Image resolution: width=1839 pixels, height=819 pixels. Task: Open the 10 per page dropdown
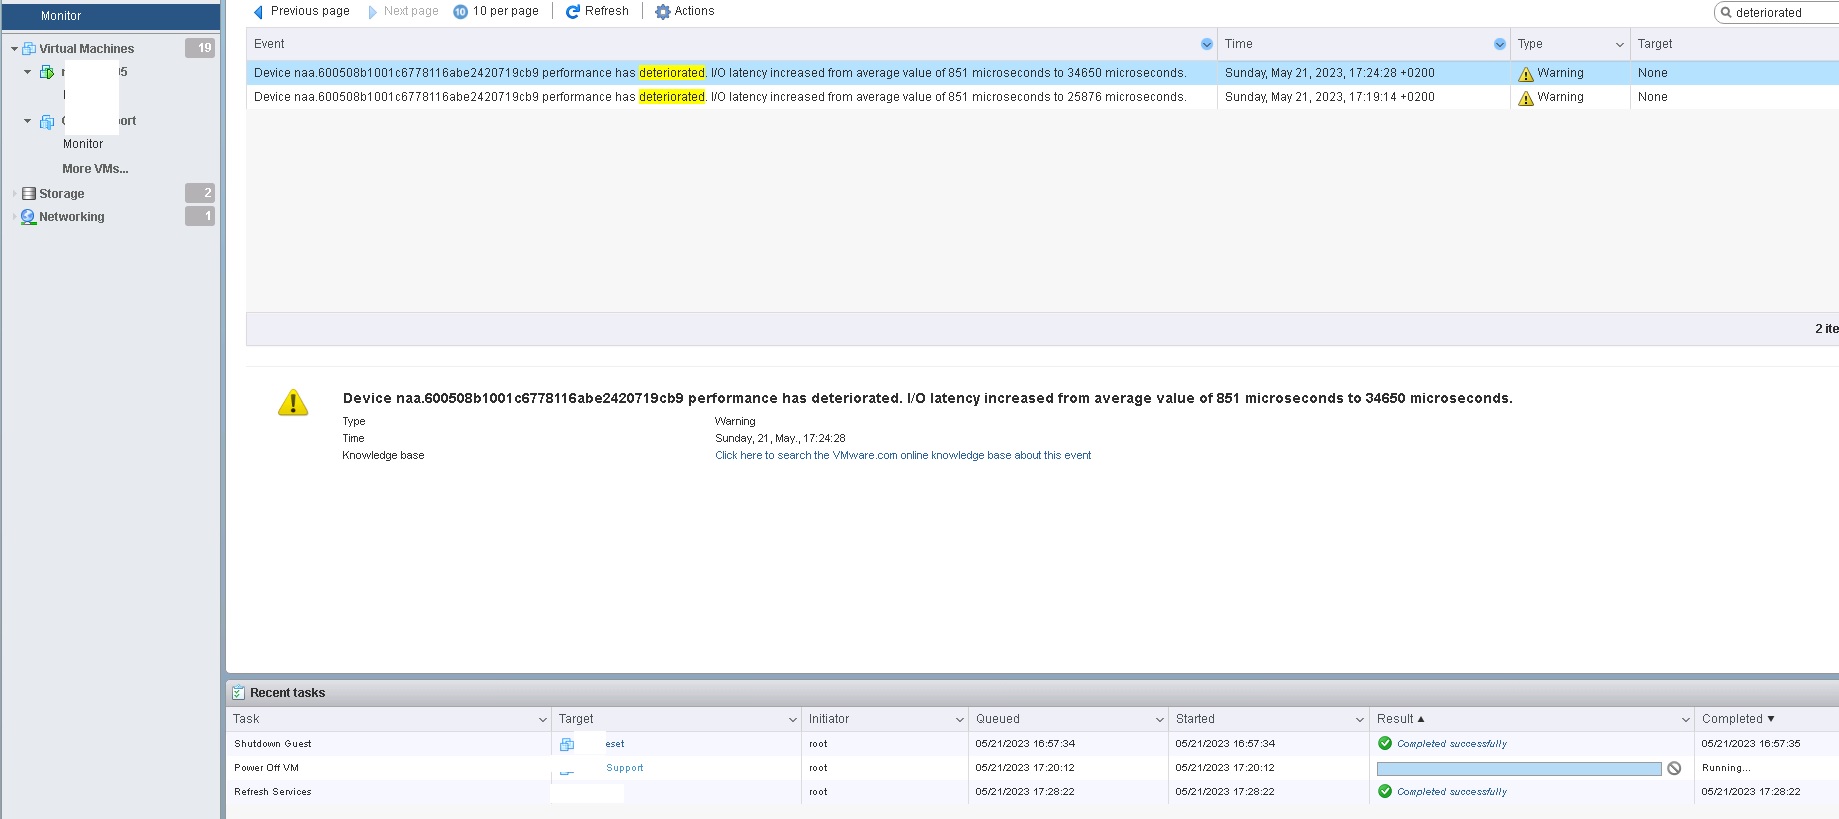[x=496, y=11]
